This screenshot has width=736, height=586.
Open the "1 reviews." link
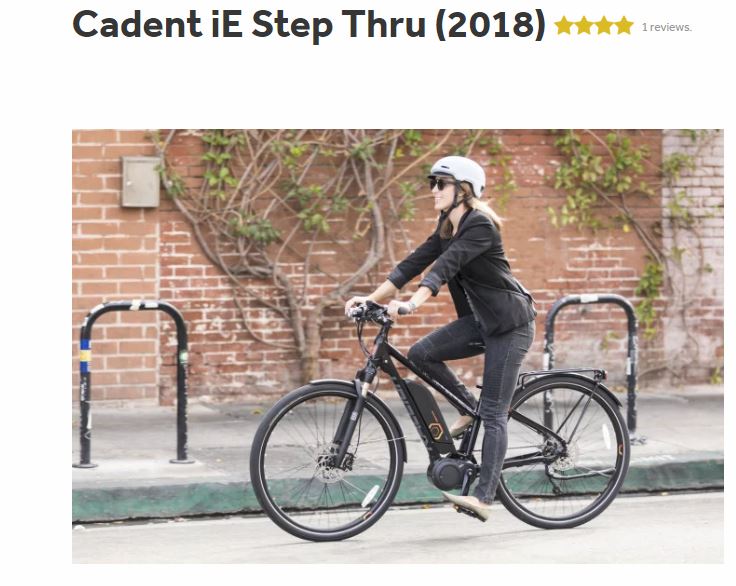667,27
